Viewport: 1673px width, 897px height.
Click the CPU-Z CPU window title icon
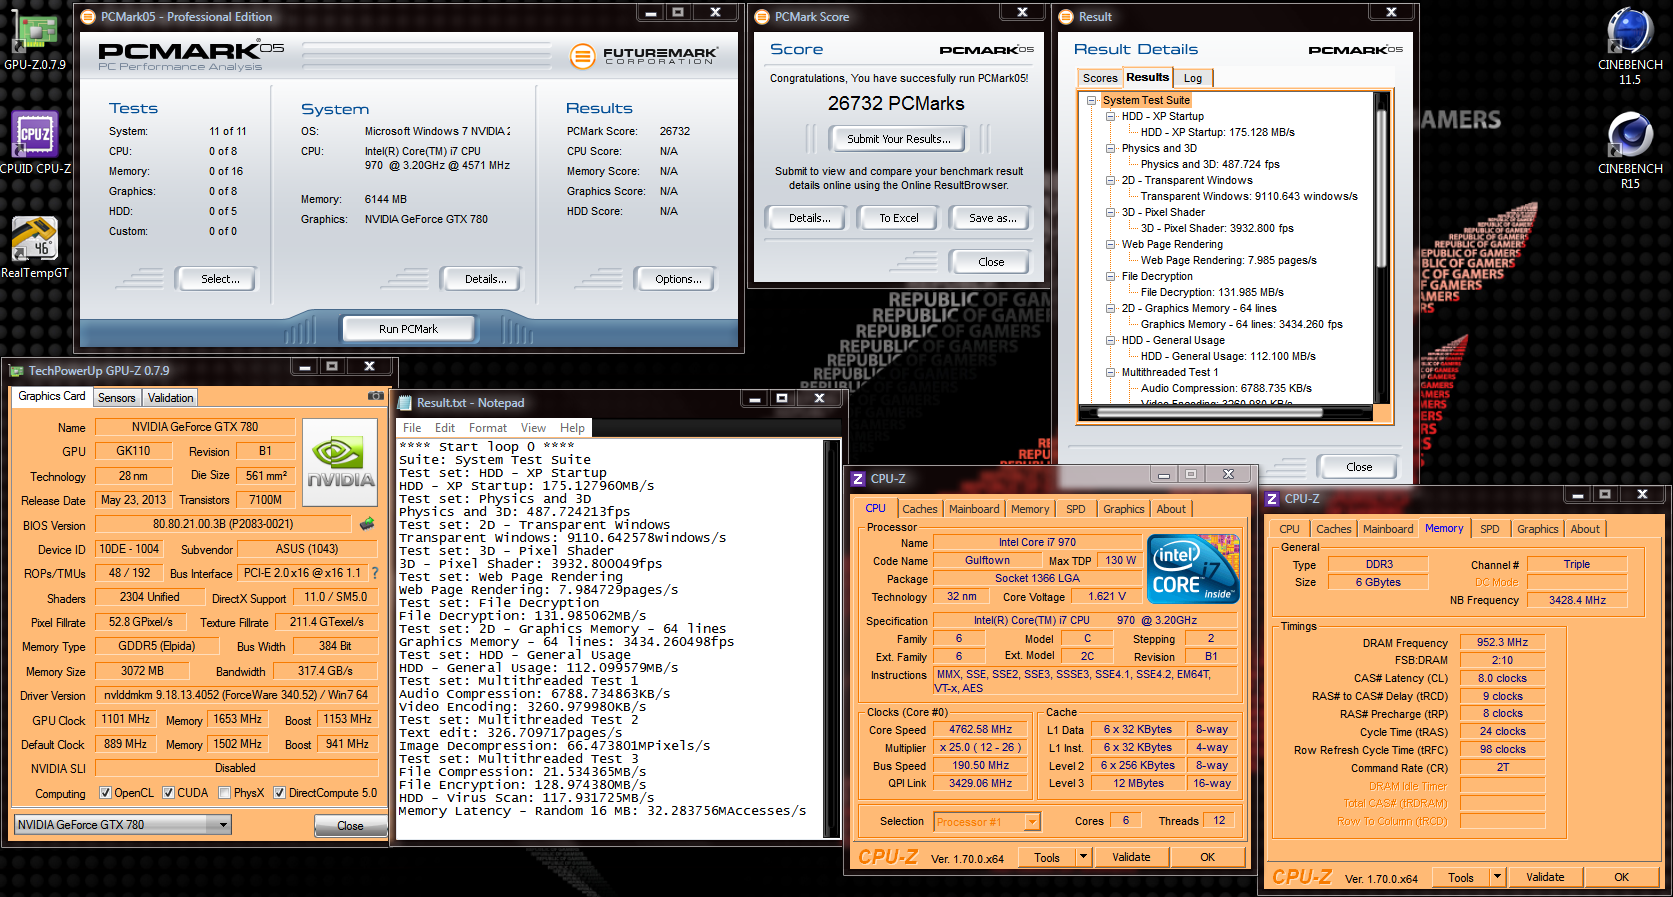pyautogui.click(x=858, y=478)
